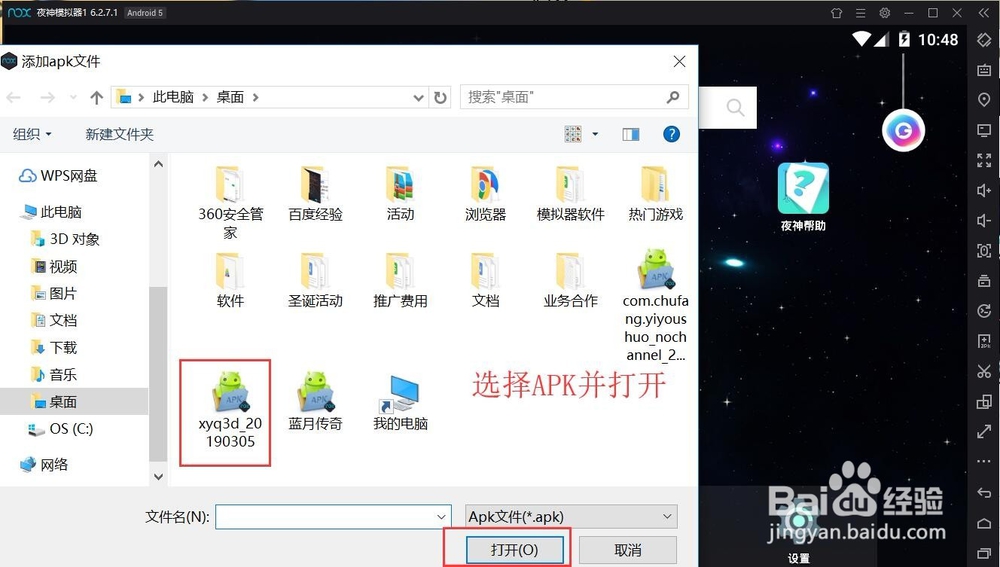Open the 圣诞活动 folder
The image size is (1000, 567).
pyautogui.click(x=315, y=281)
